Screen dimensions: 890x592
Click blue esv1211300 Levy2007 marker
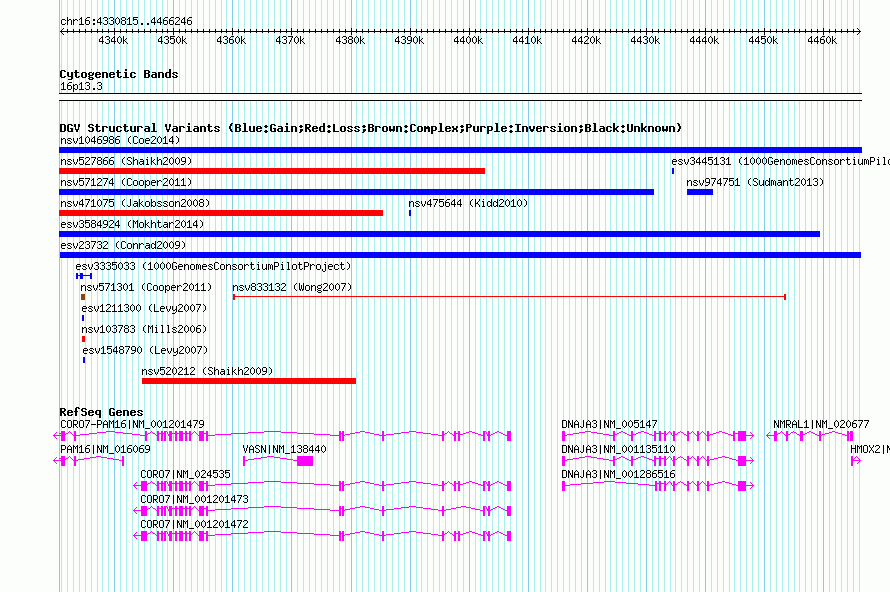(x=83, y=318)
